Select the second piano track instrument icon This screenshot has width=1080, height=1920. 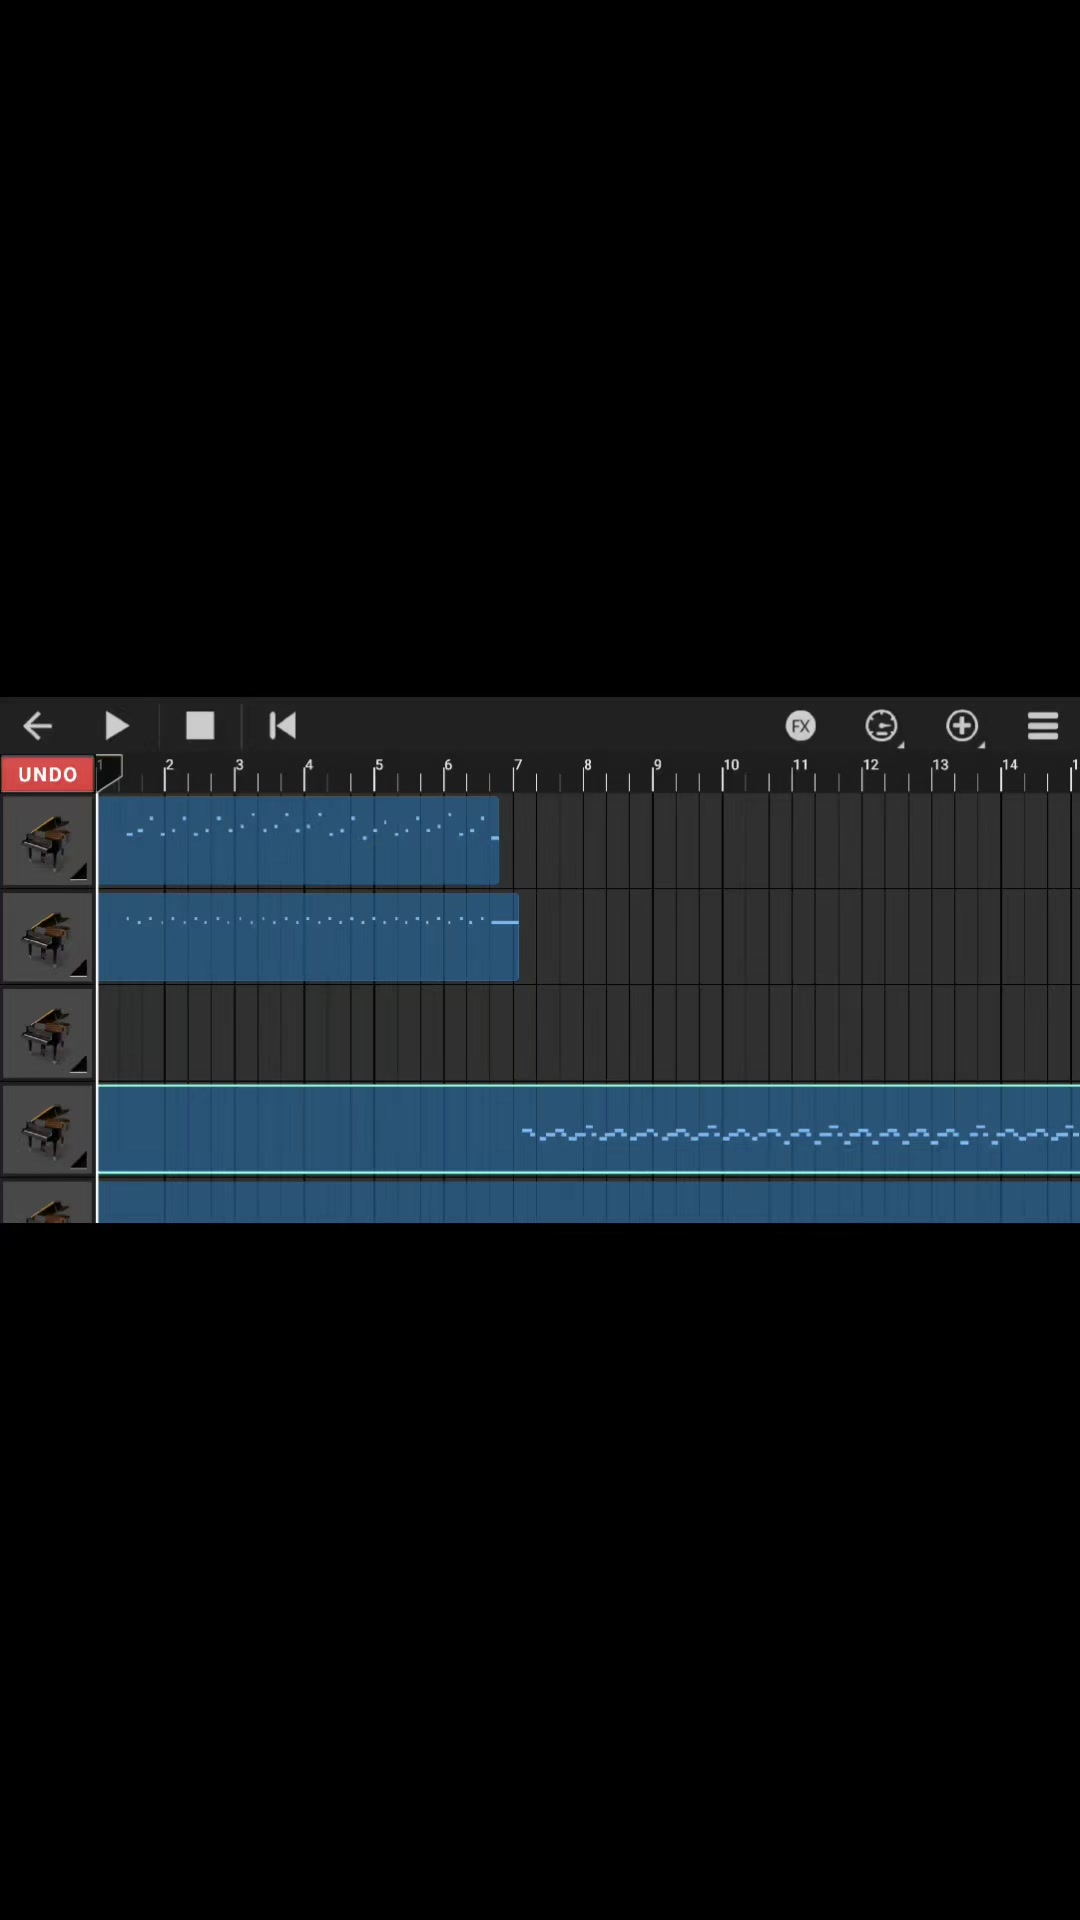pyautogui.click(x=47, y=937)
